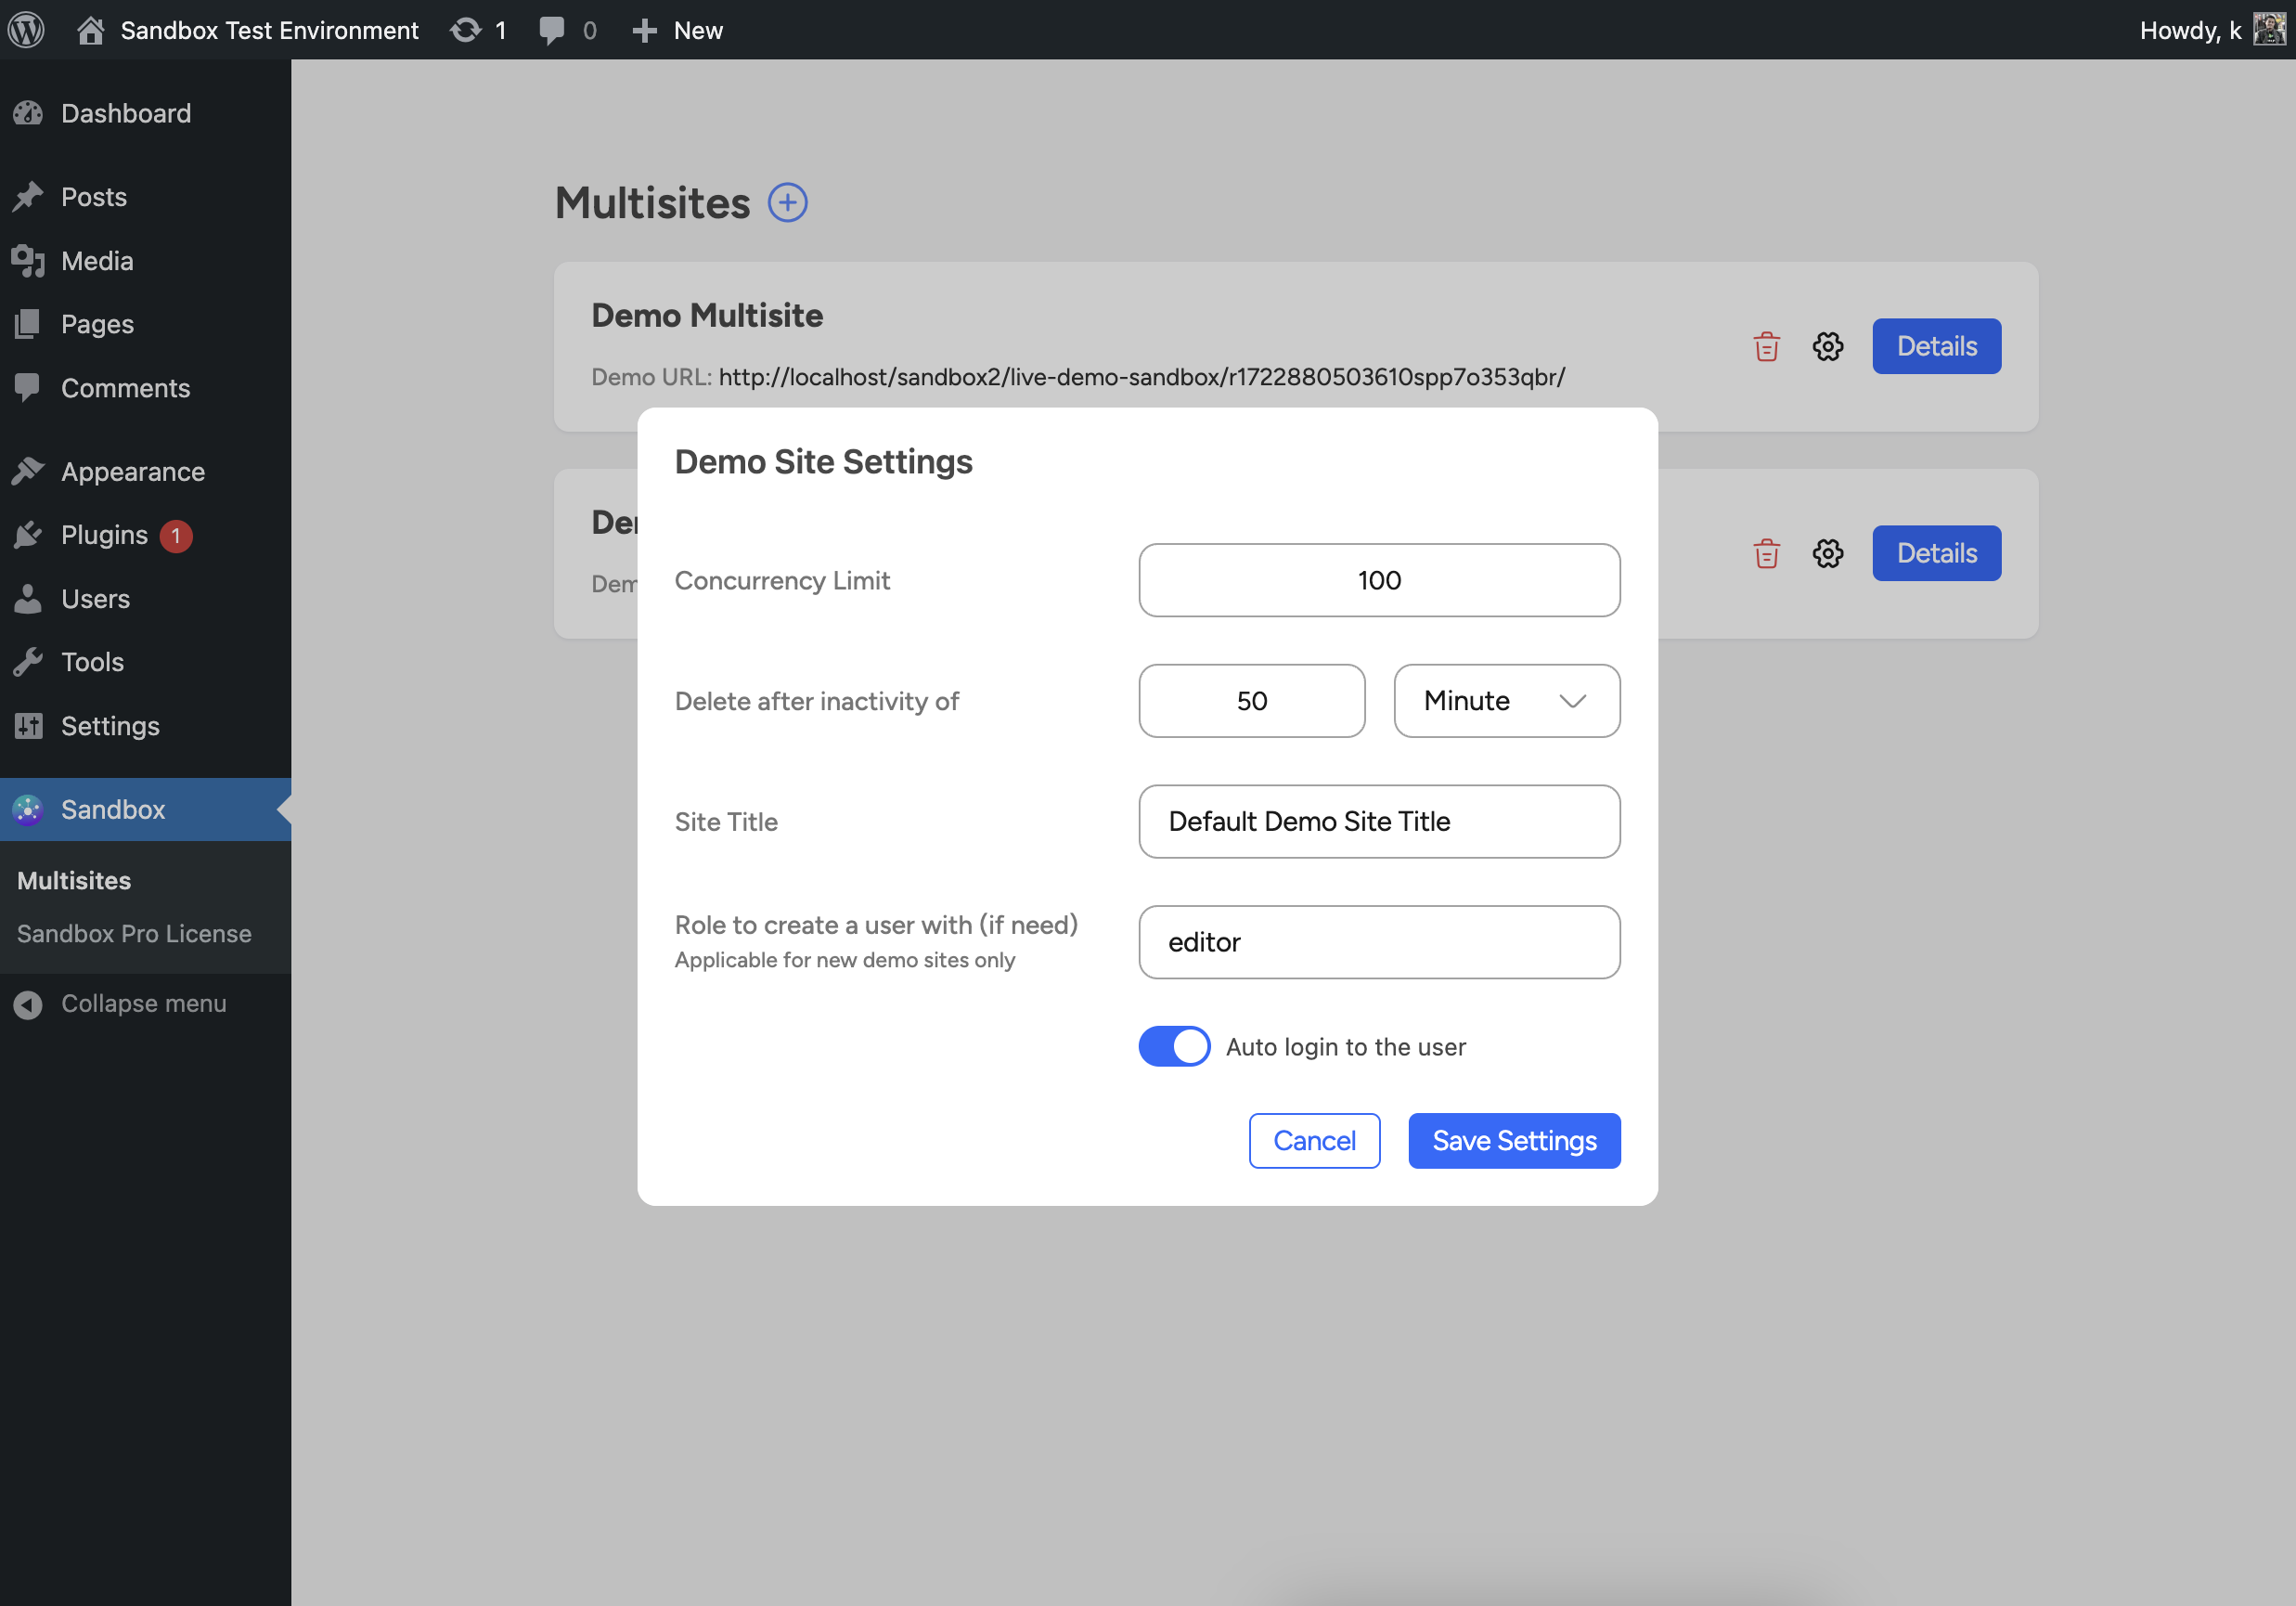Click the Appearance brush icon
This screenshot has height=1606, width=2296.
point(28,472)
